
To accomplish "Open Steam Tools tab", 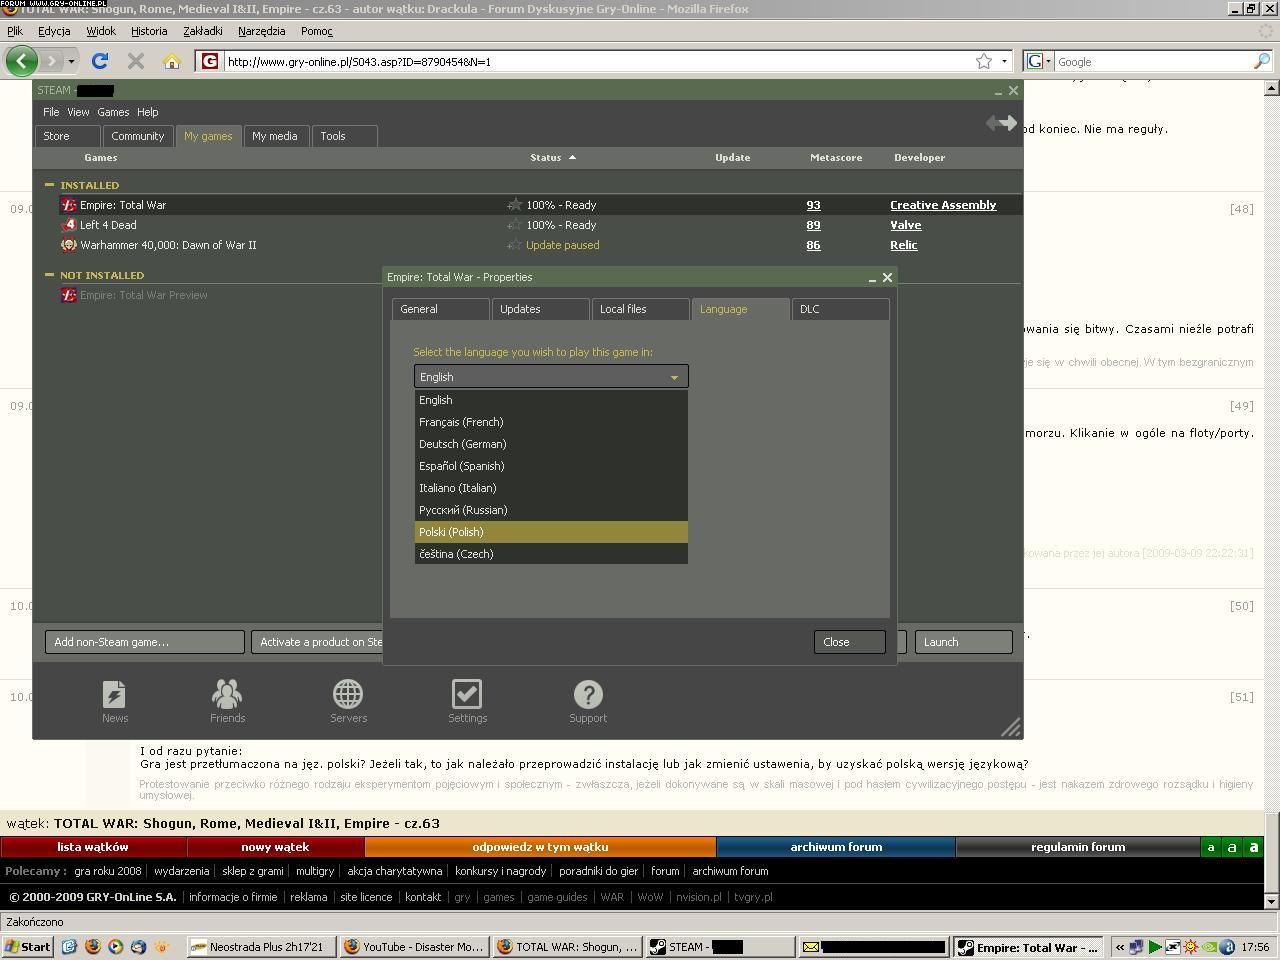I will pos(344,136).
